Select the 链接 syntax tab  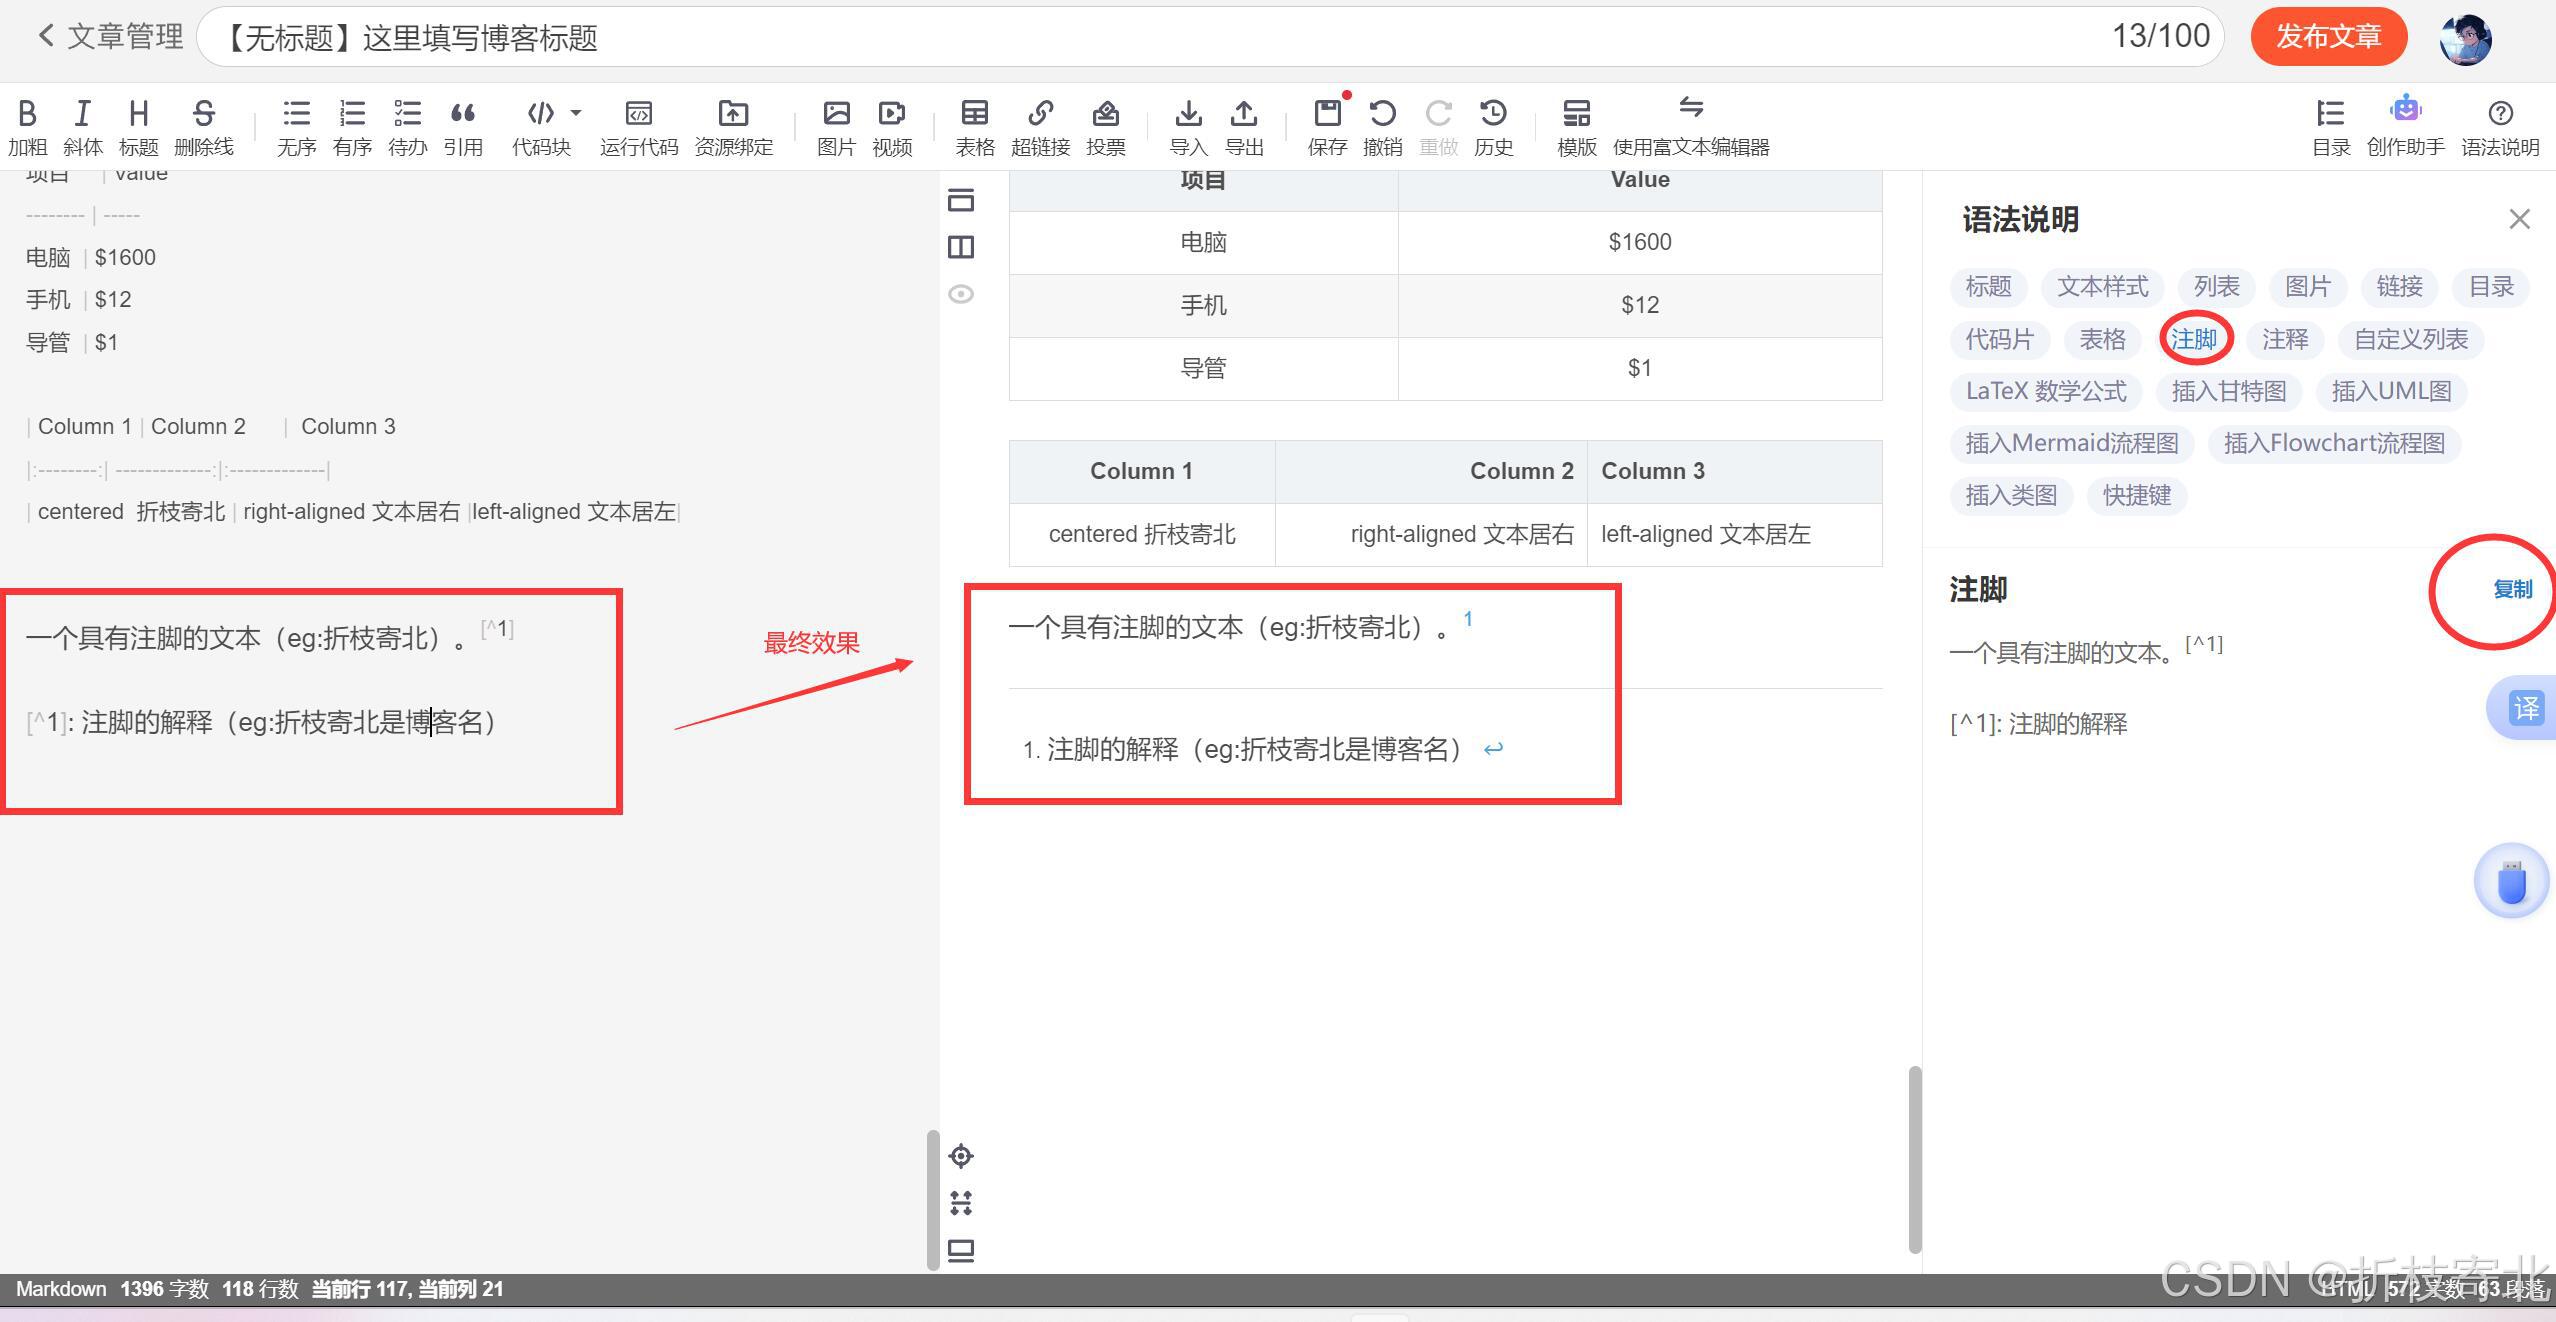[x=2400, y=287]
